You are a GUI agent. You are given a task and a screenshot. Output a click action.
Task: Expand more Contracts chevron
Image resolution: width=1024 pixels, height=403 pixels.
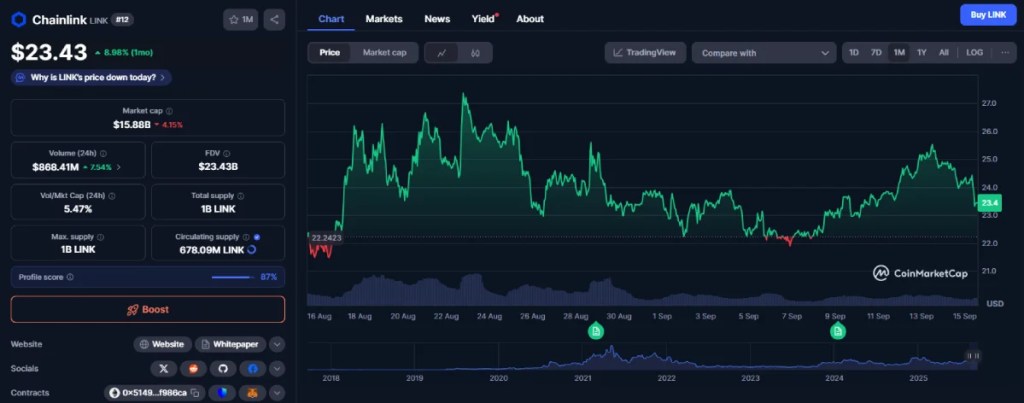coord(277,393)
